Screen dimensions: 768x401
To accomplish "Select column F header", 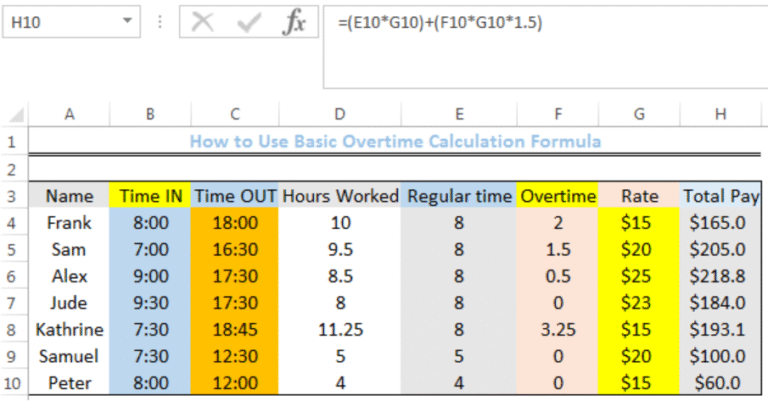I will [557, 114].
